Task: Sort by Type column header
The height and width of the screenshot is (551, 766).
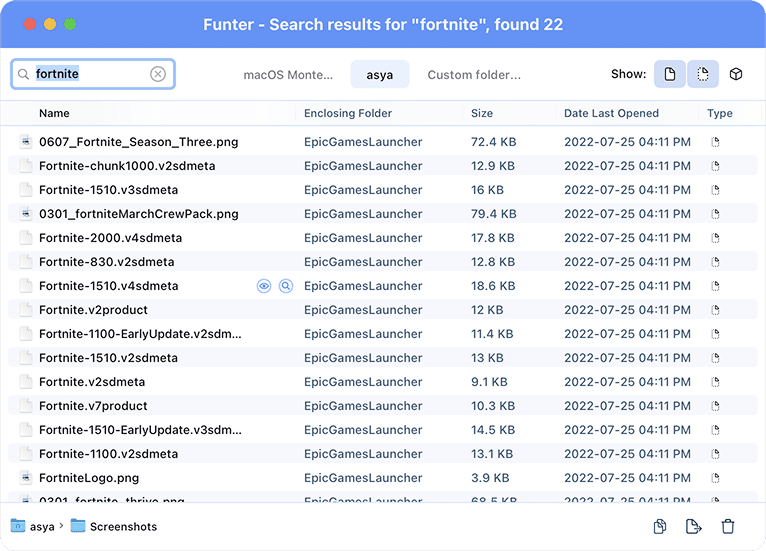Action: pyautogui.click(x=720, y=113)
